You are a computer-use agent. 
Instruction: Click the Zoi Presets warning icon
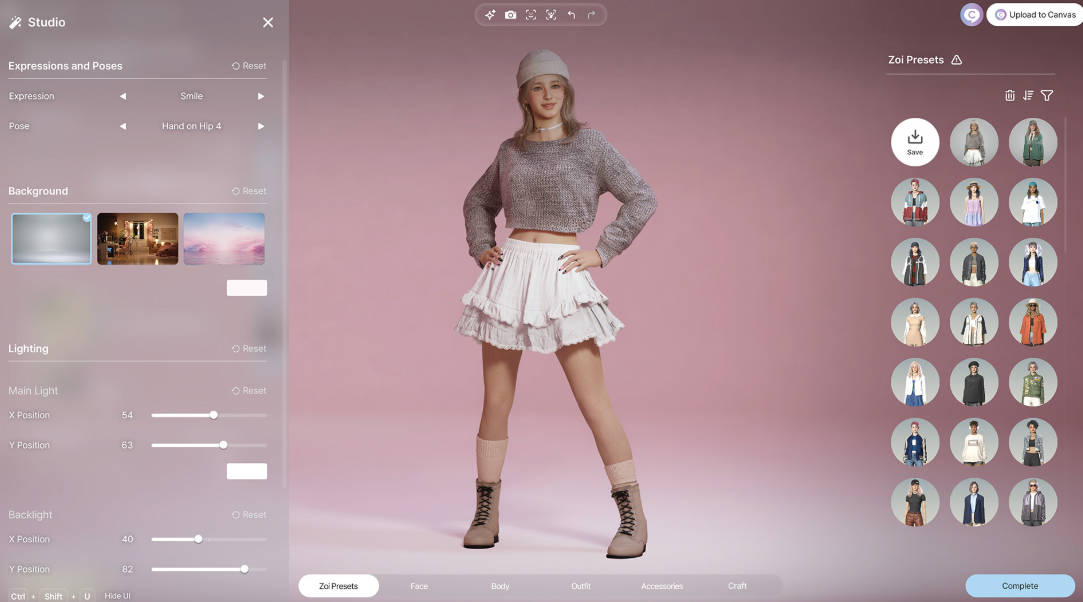[x=956, y=60]
